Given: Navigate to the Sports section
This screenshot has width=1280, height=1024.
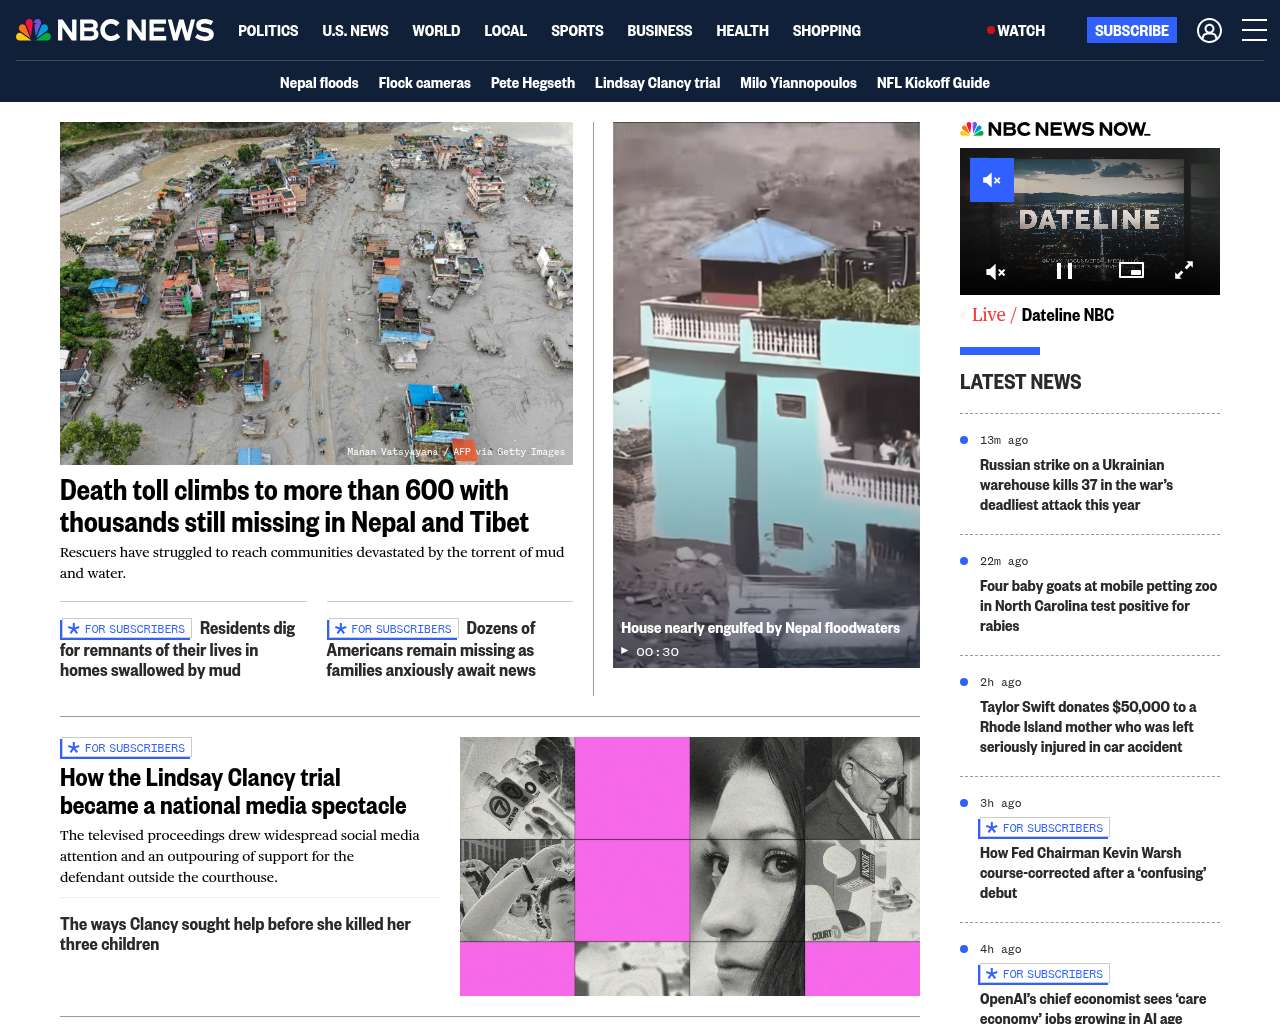Looking at the screenshot, I should 577,31.
